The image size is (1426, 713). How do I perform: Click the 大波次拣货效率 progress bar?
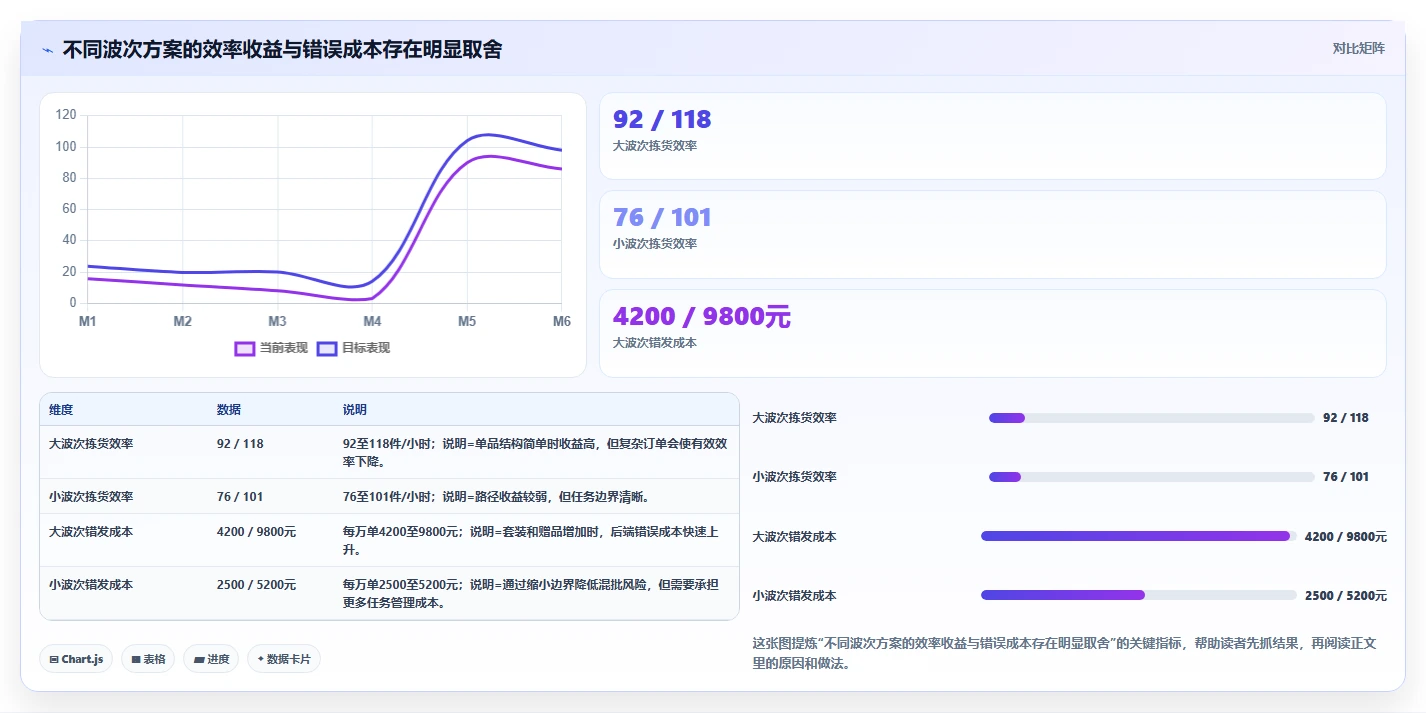tap(1151, 418)
